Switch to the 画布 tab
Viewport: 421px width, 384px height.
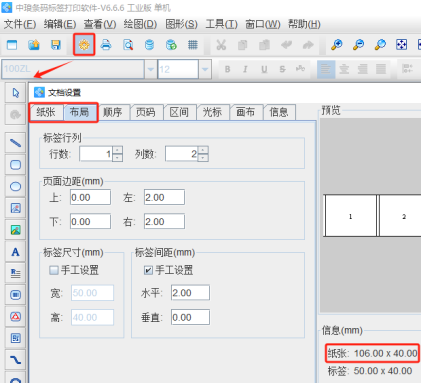coord(246,112)
